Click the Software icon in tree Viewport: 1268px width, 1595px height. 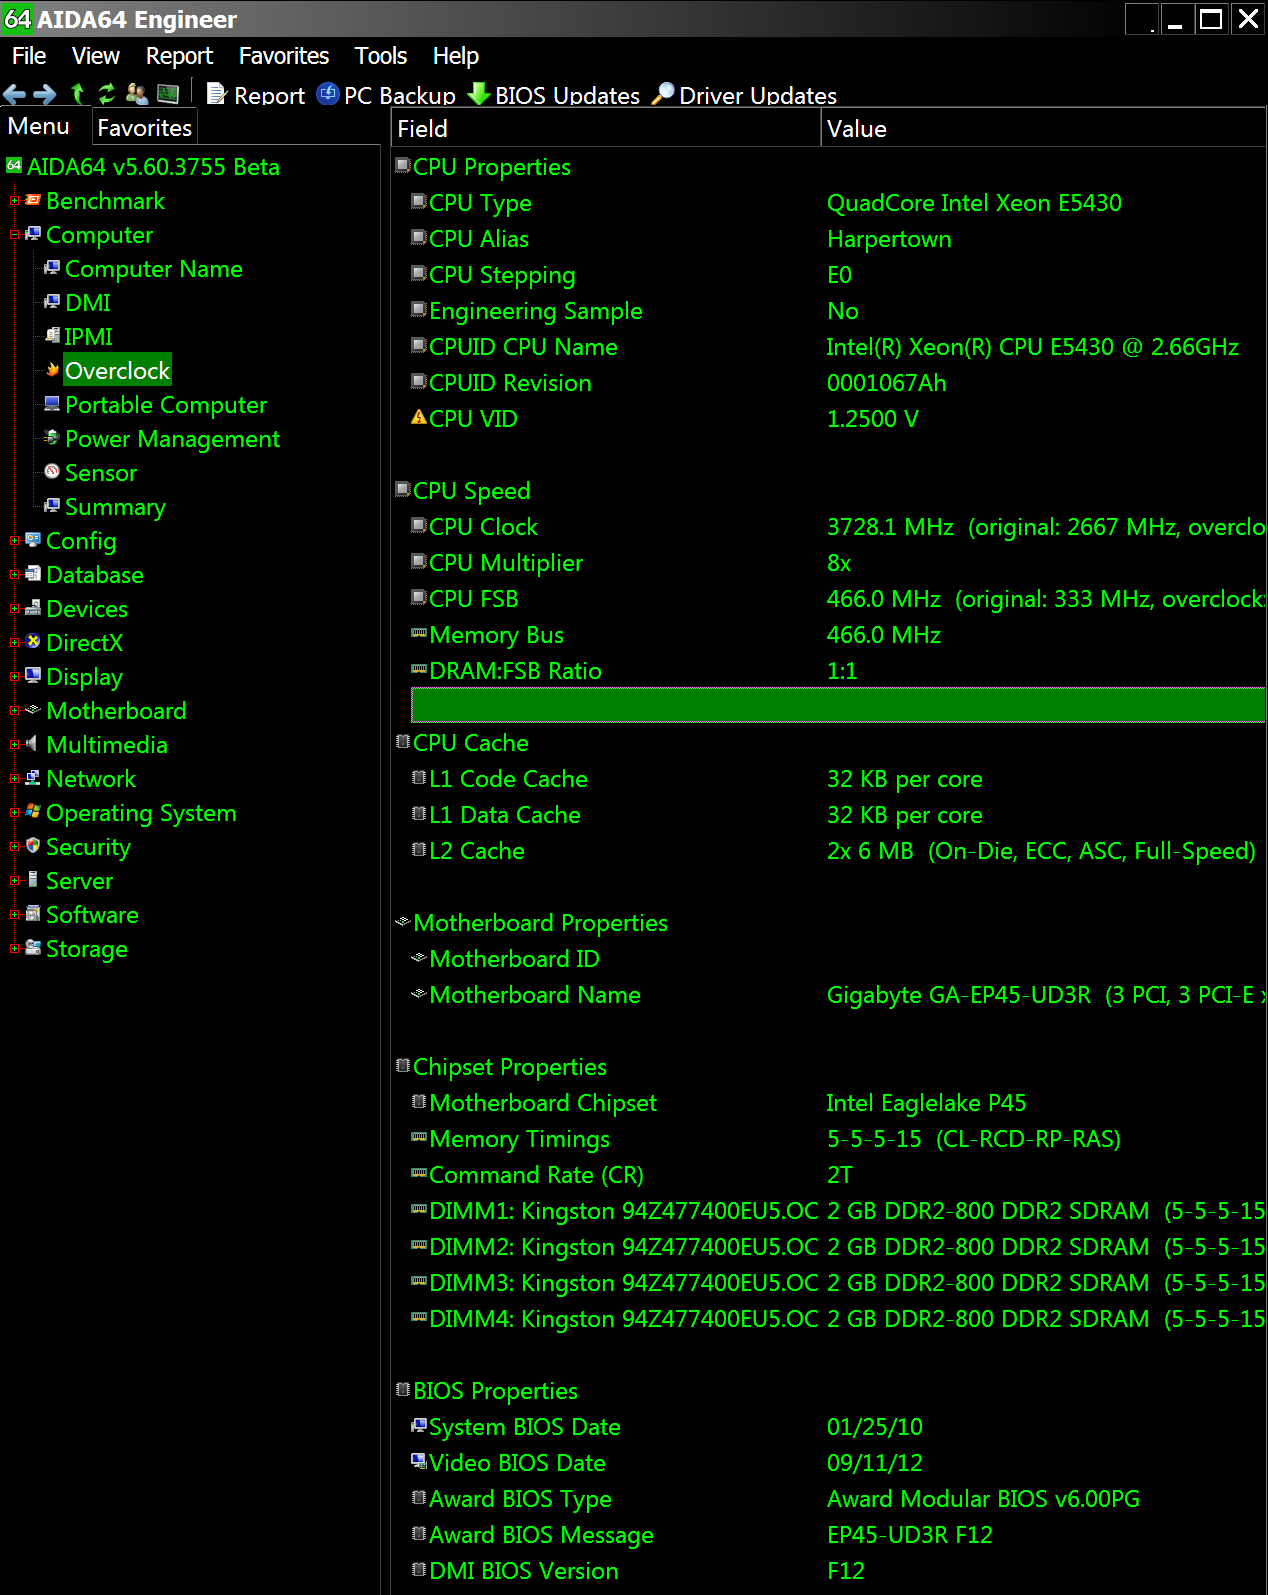click(33, 914)
